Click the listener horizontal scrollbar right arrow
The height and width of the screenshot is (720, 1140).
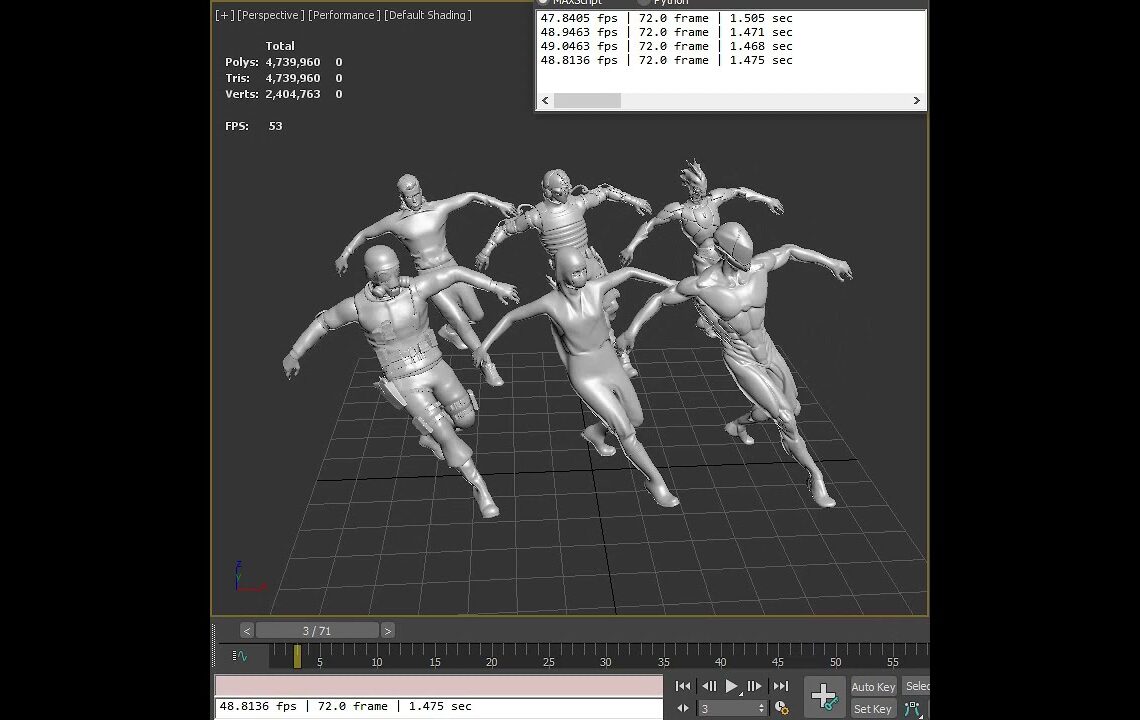coord(915,100)
